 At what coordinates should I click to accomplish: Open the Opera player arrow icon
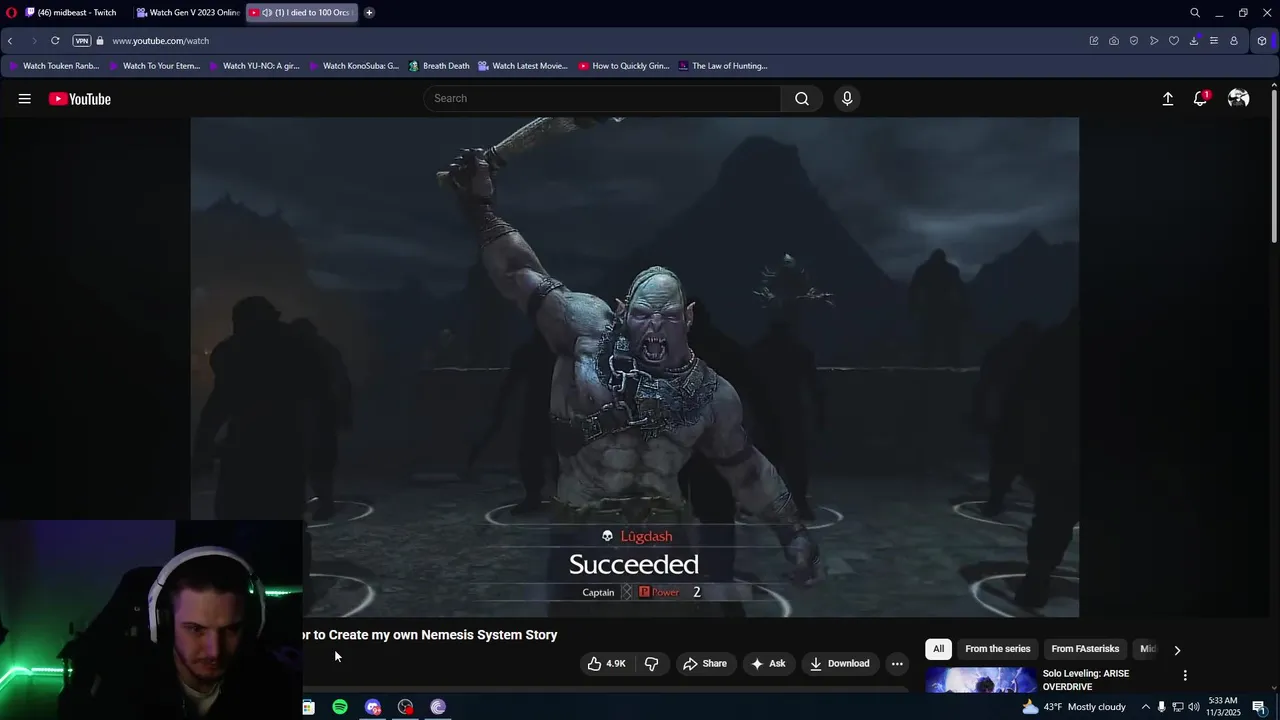(1154, 41)
